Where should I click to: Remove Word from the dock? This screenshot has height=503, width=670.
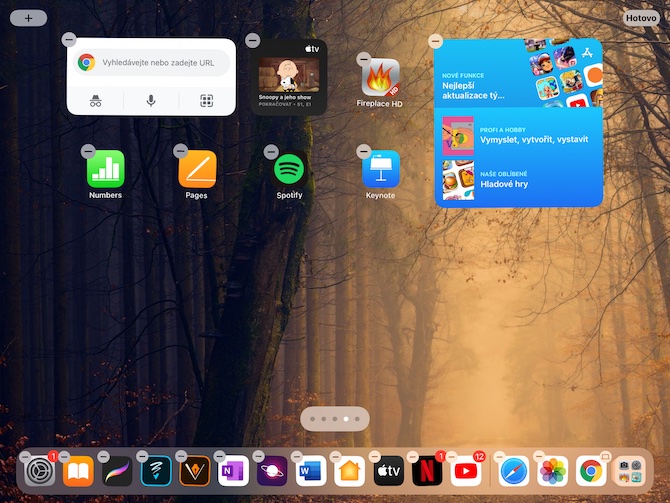tap(297, 456)
